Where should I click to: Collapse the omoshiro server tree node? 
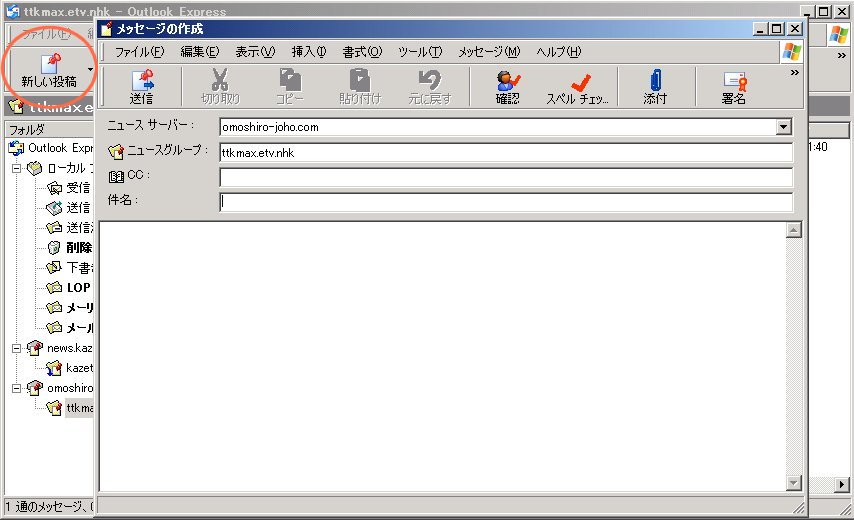pos(16,388)
